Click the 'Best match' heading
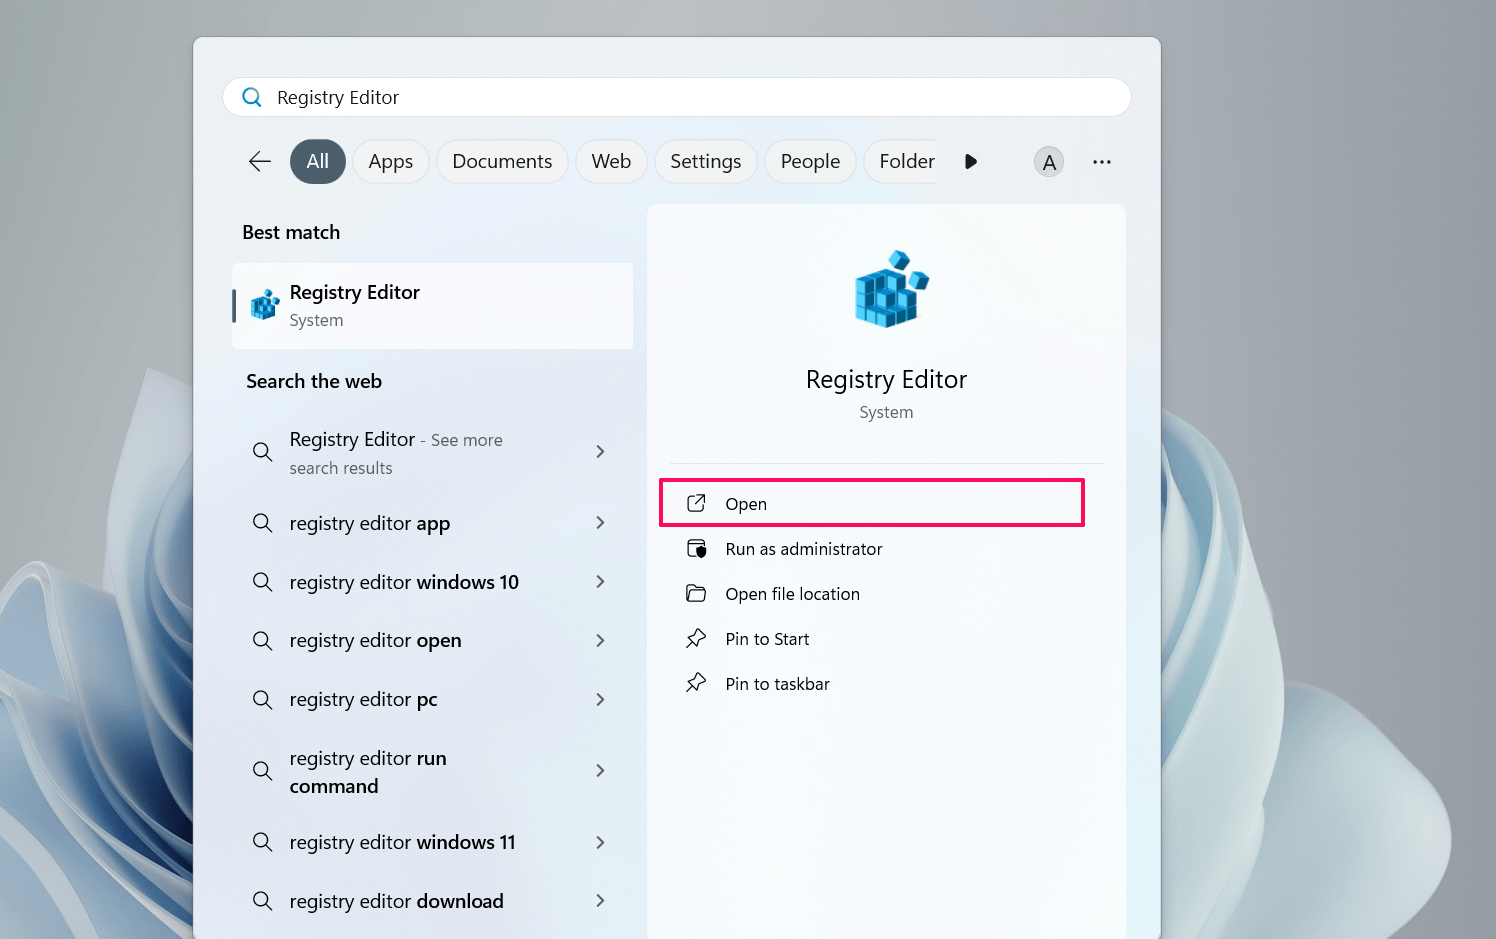The image size is (1496, 939). [x=291, y=232]
